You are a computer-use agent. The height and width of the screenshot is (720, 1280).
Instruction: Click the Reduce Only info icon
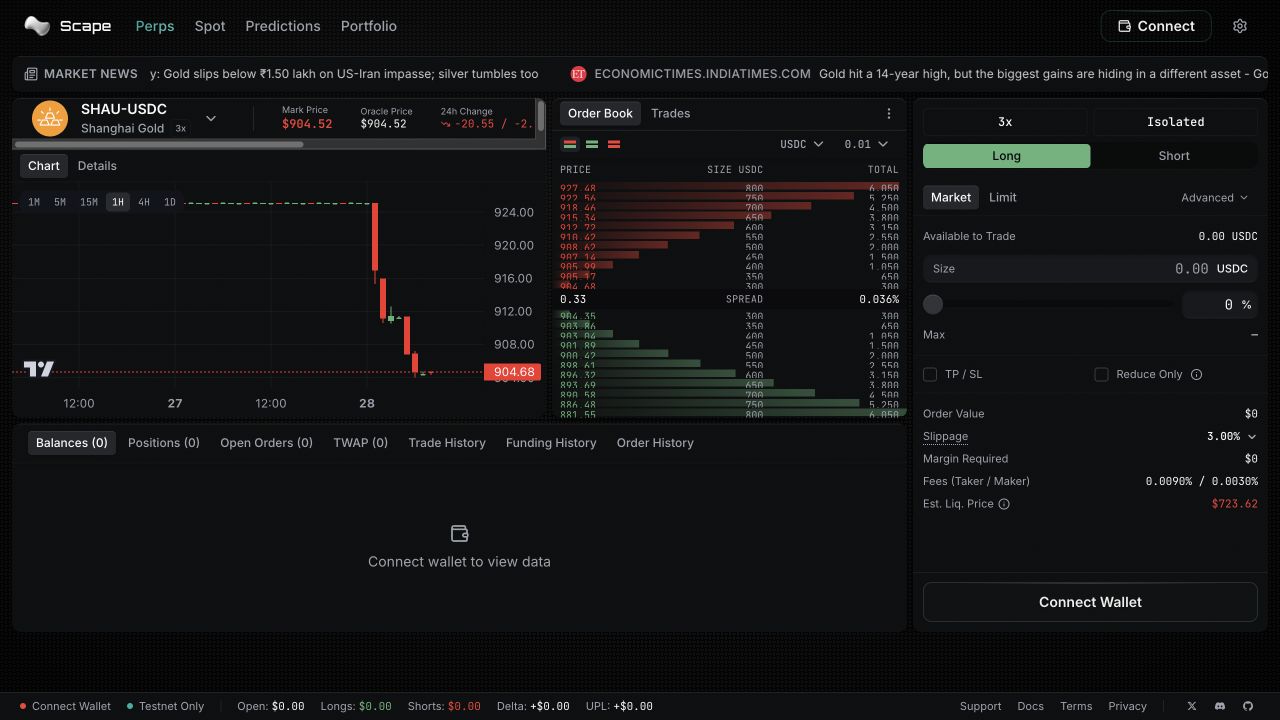tap(1197, 374)
